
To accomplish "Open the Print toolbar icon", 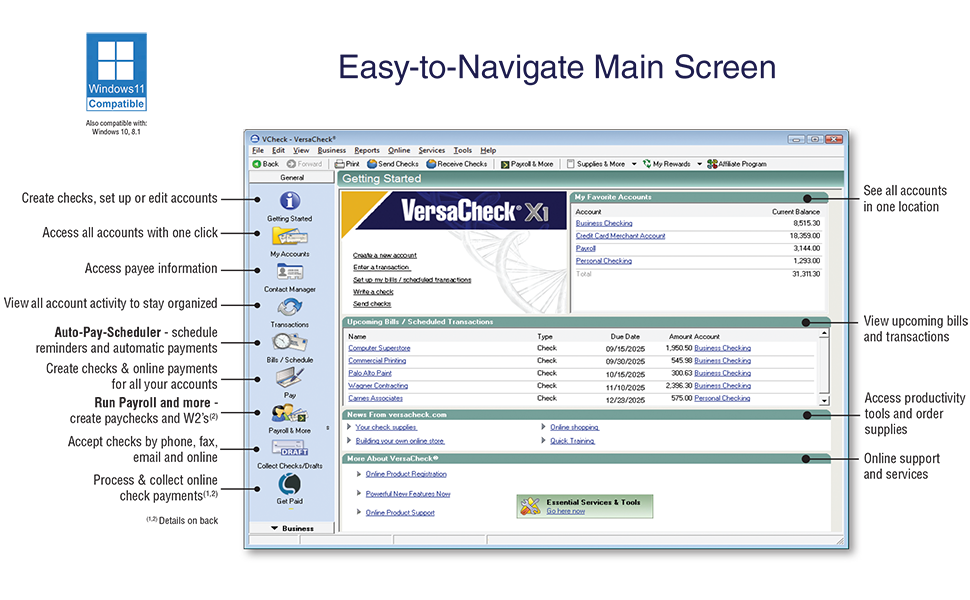I will (x=348, y=164).
